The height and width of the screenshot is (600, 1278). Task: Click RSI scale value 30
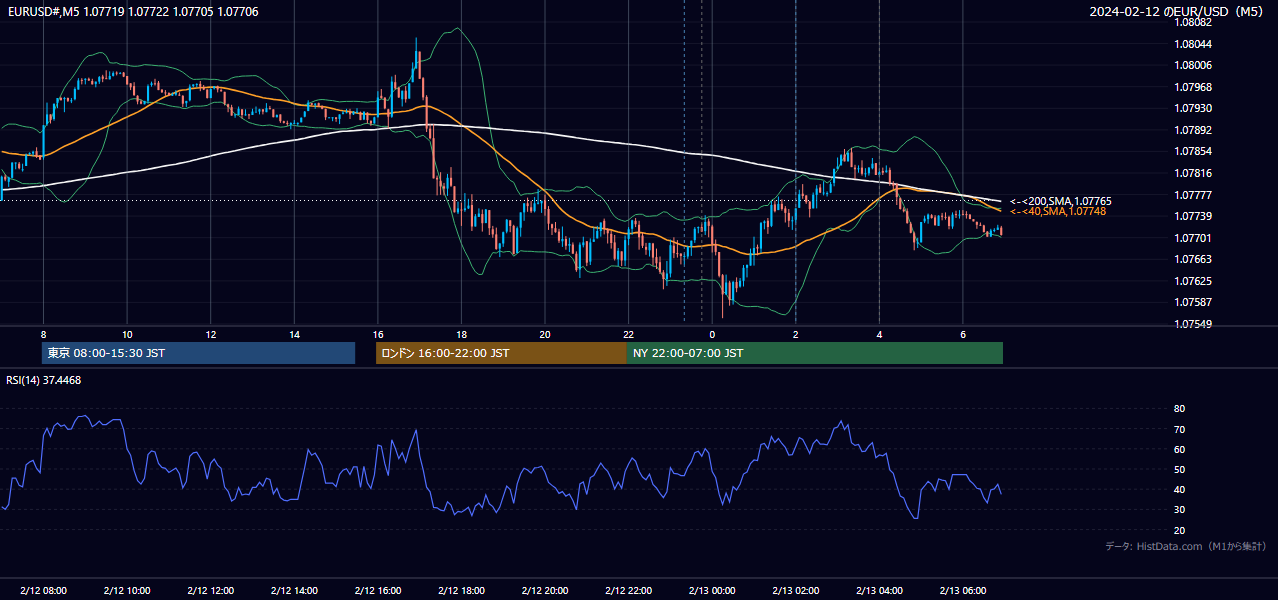1180,509
